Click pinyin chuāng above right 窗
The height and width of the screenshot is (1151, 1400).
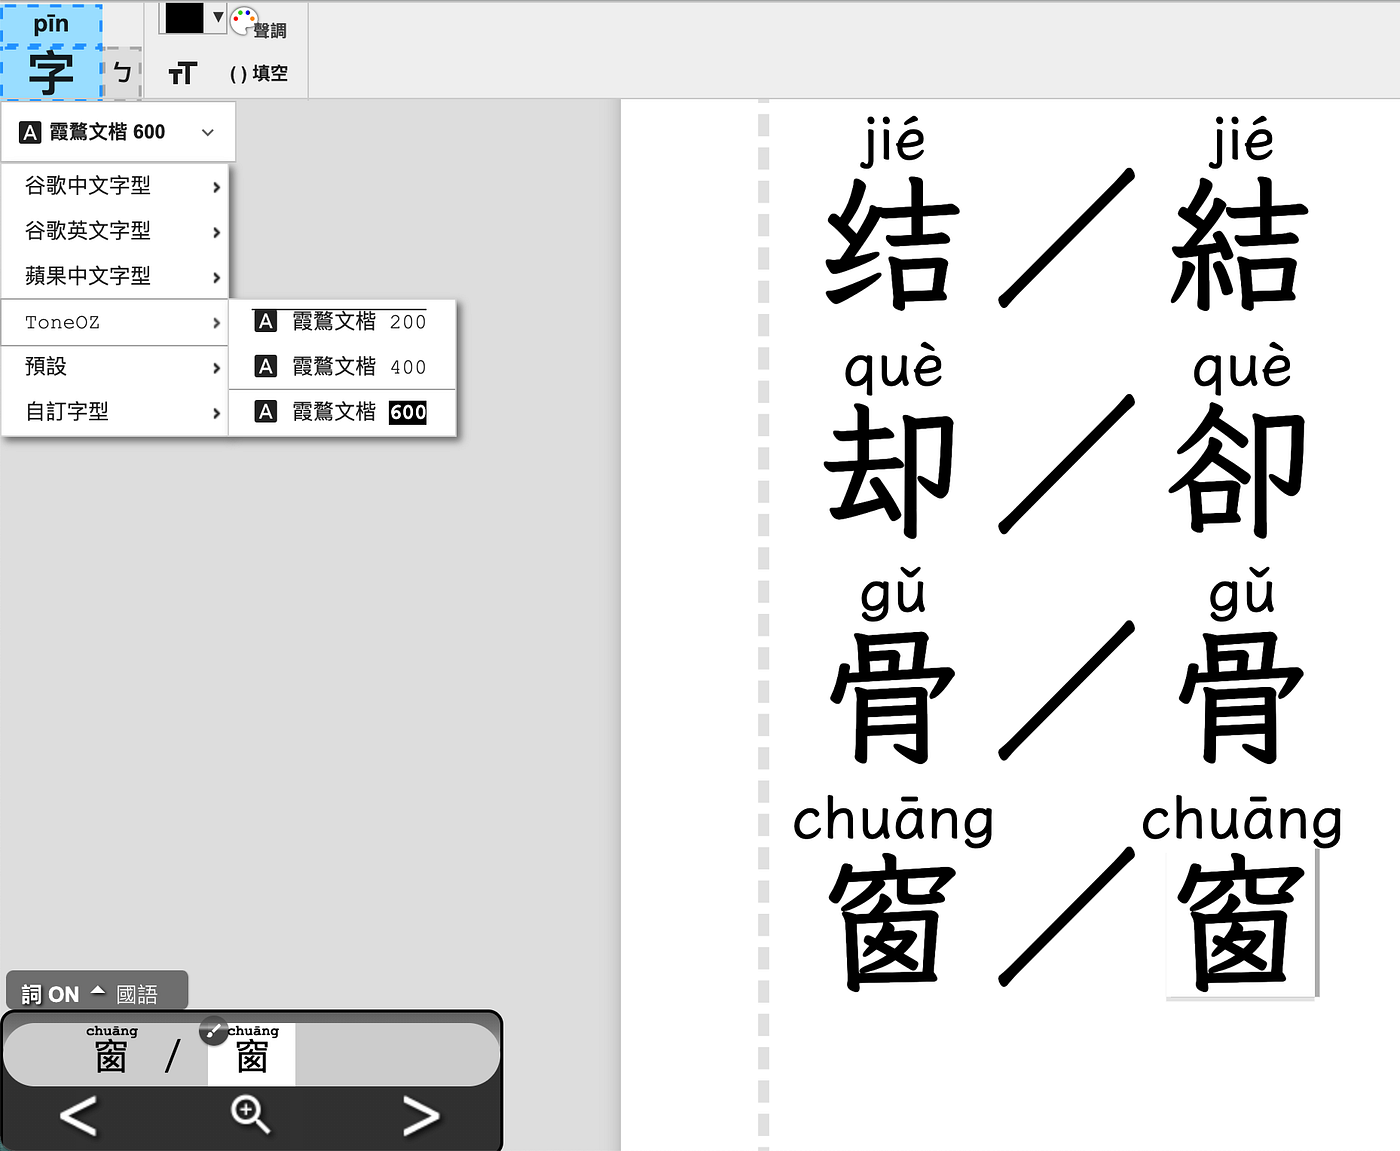(x=1242, y=820)
